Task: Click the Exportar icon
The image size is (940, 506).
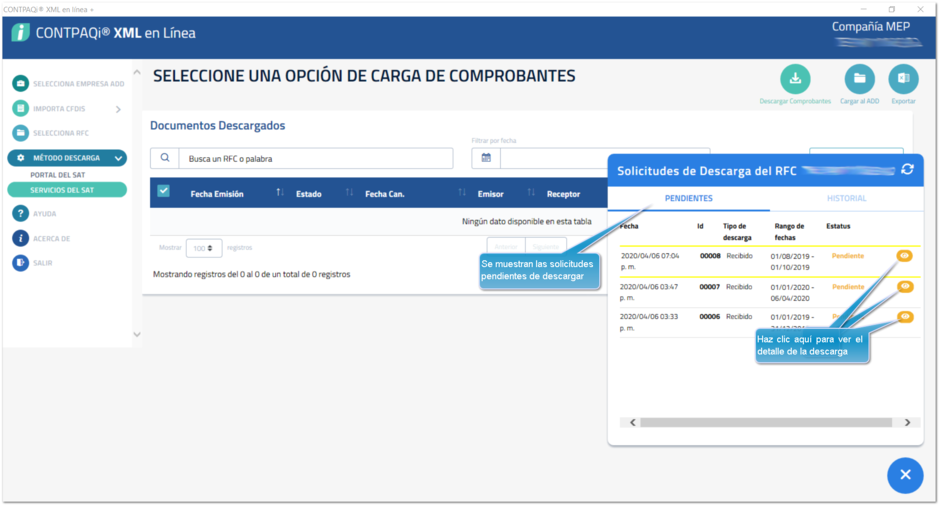Action: 903,79
